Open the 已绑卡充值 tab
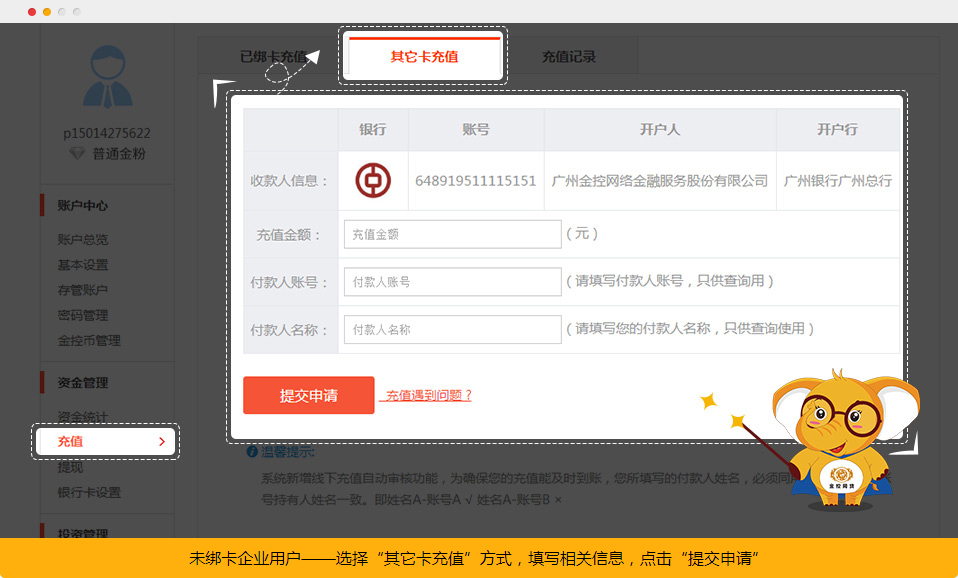The height and width of the screenshot is (578, 958). click(x=272, y=57)
